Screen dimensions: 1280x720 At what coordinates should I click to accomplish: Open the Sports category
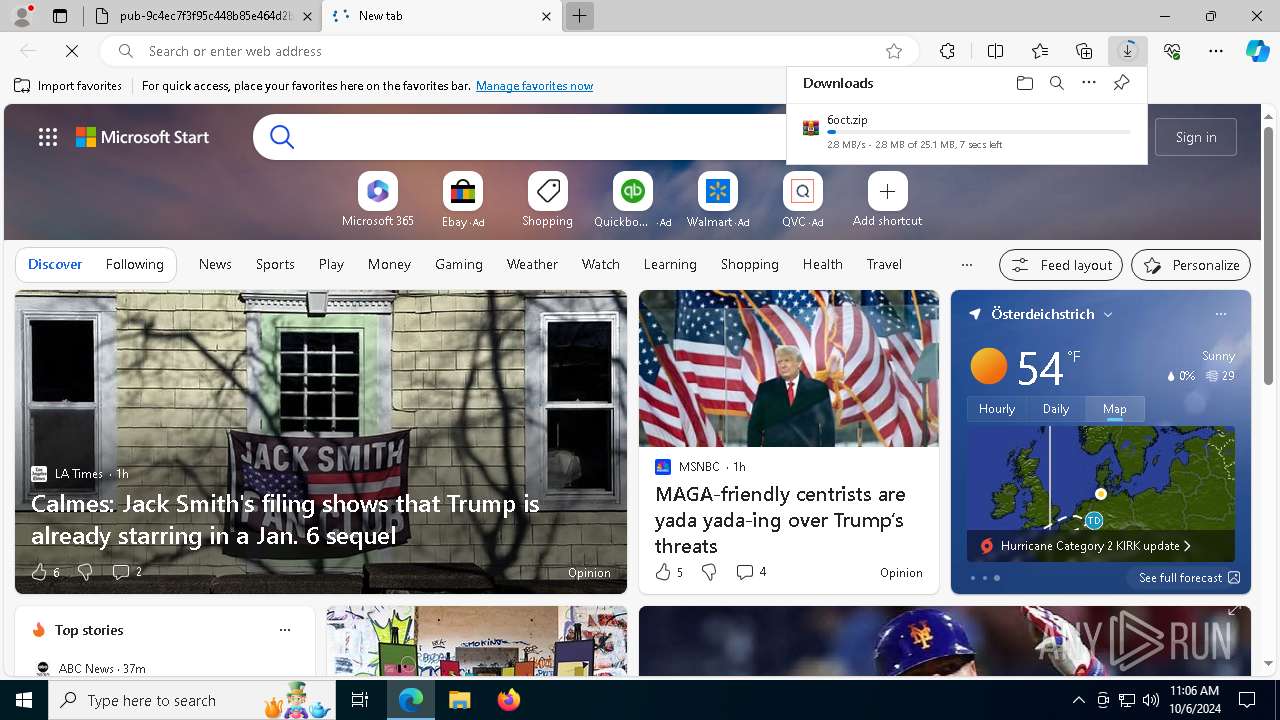point(275,264)
